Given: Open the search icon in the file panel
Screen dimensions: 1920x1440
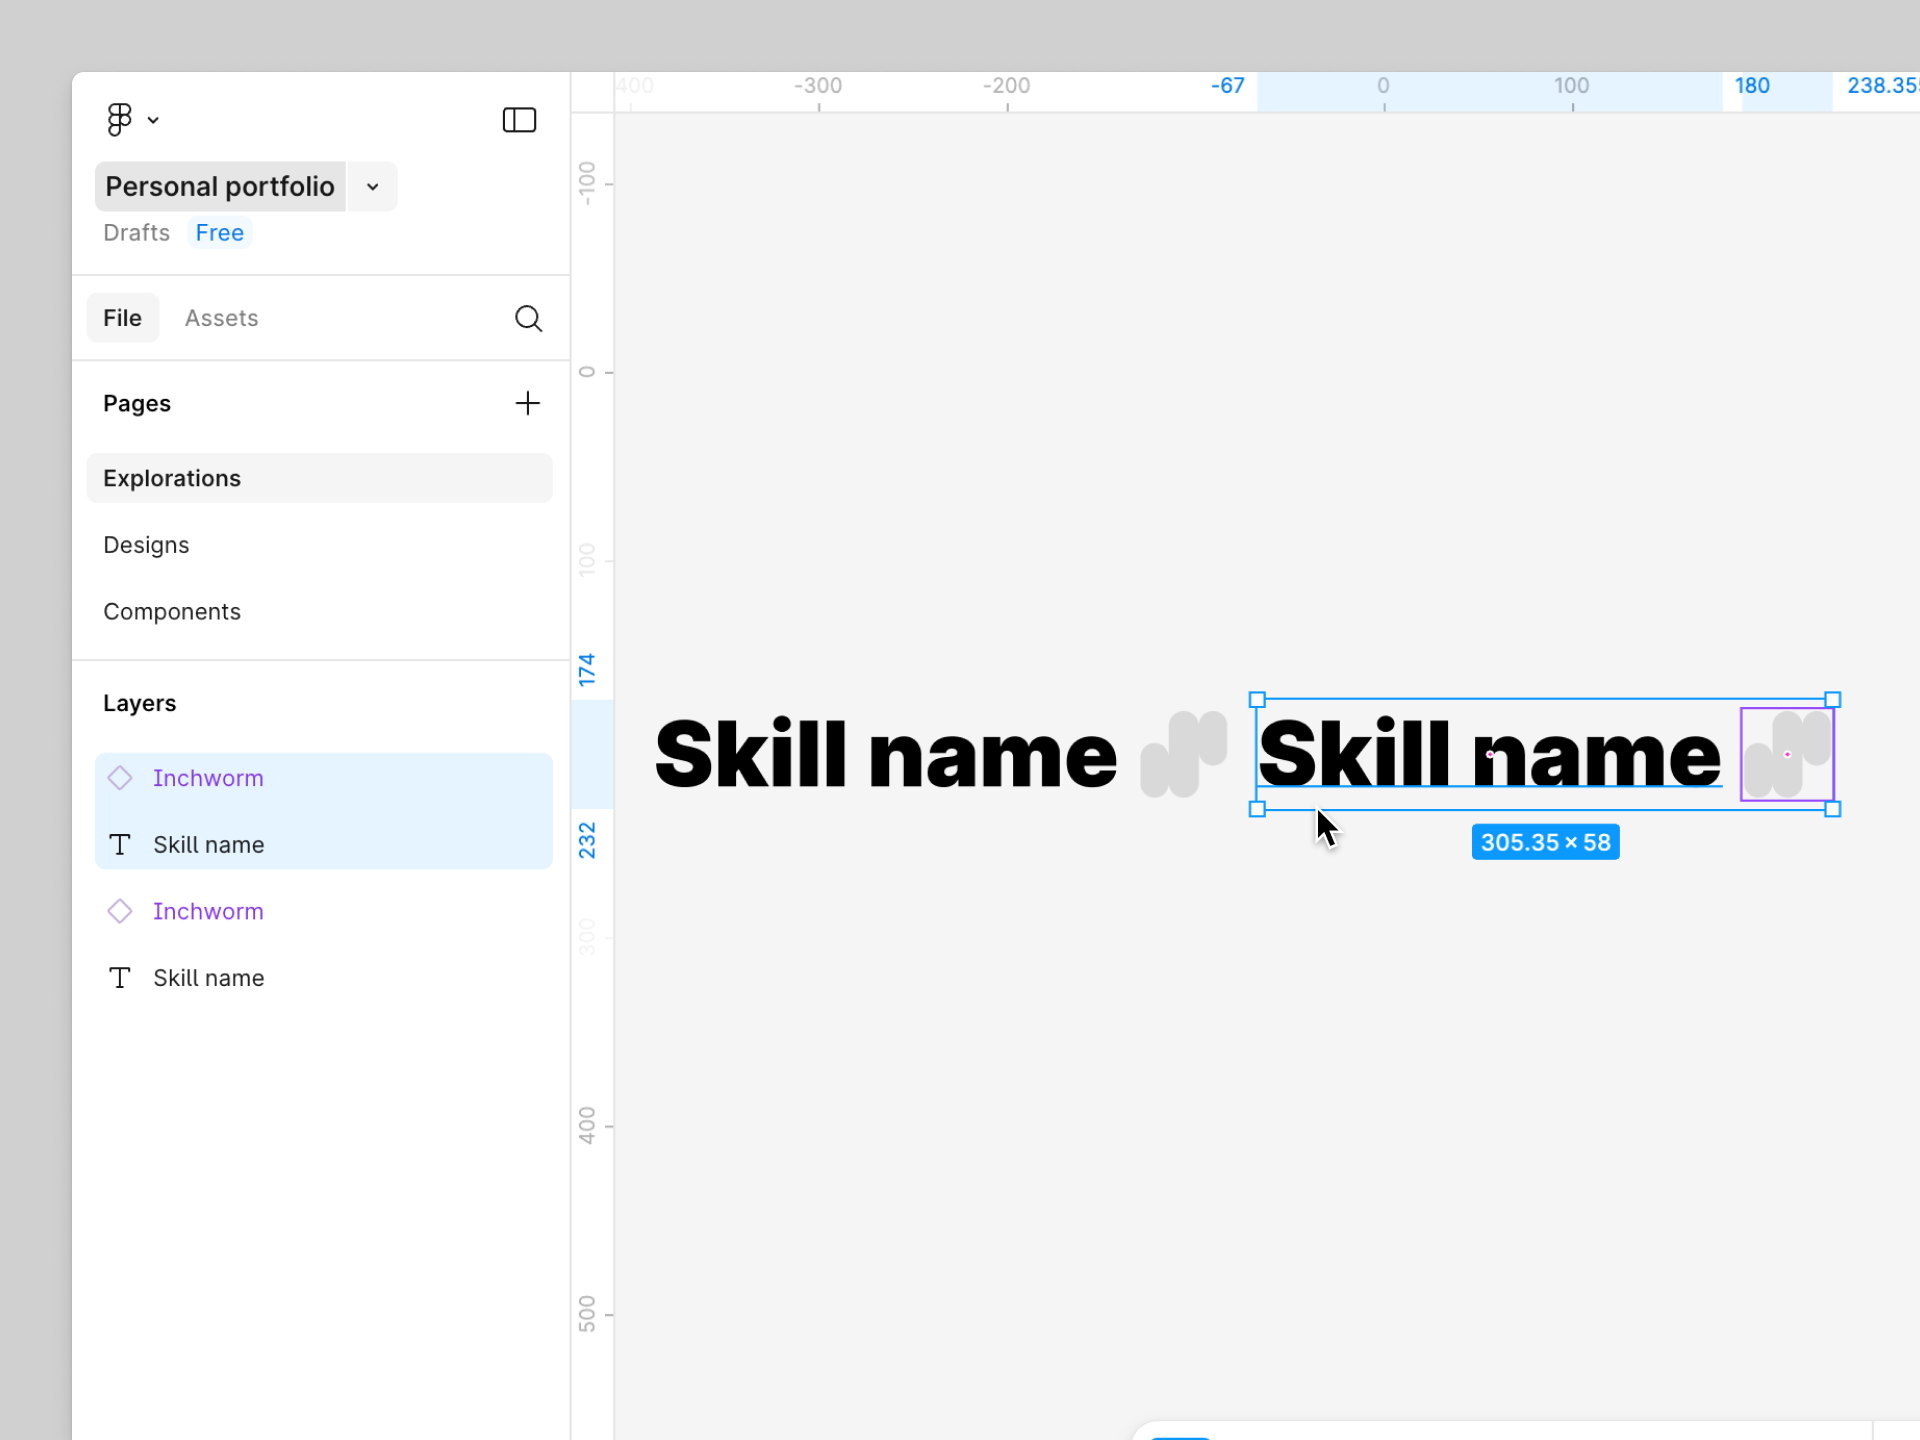Looking at the screenshot, I should 528,318.
